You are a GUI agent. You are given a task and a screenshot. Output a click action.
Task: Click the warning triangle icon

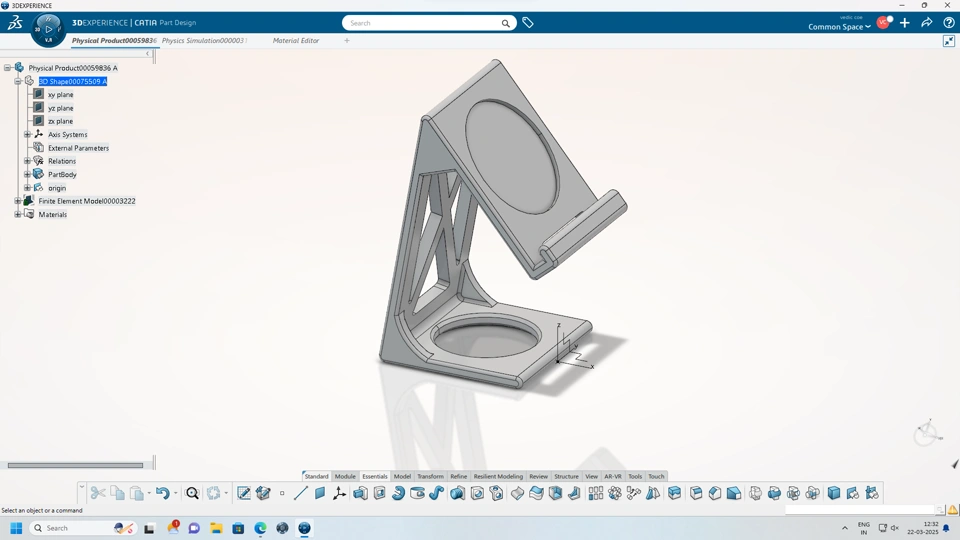tap(953, 510)
